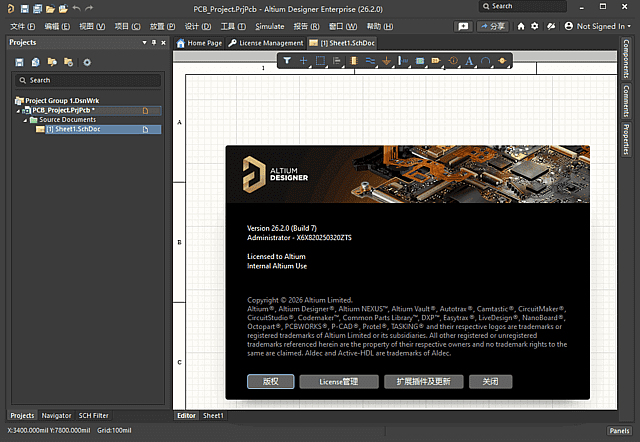This screenshot has height=442, width=640.
Task: Select the Place Wire tool
Action: click(x=370, y=61)
